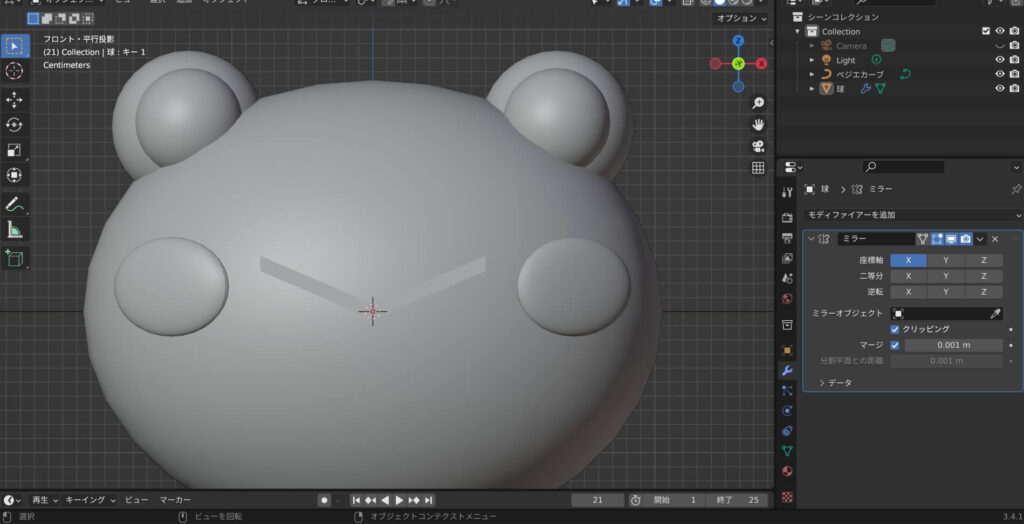Screen dimensions: 1024x524
Task: Select the Annotate pencil tool
Action: point(15,204)
